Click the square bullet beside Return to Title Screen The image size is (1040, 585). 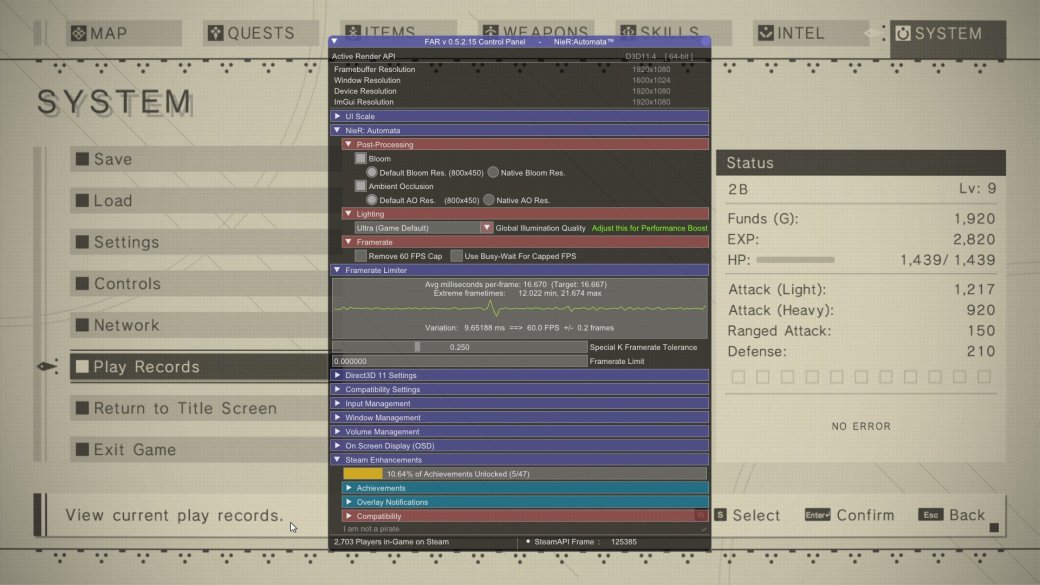82,408
